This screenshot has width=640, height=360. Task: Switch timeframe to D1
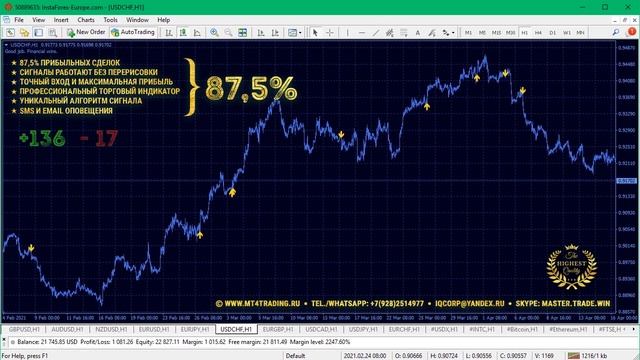tap(553, 32)
